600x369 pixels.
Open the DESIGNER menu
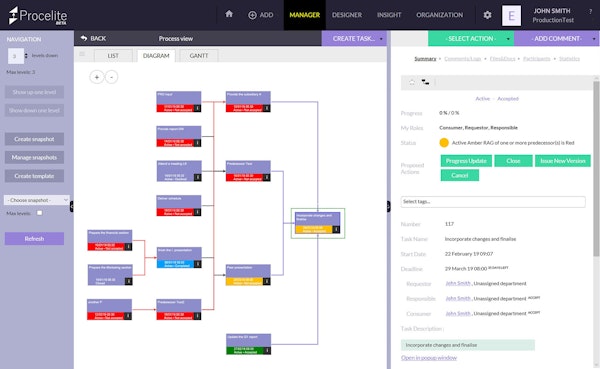[347, 15]
